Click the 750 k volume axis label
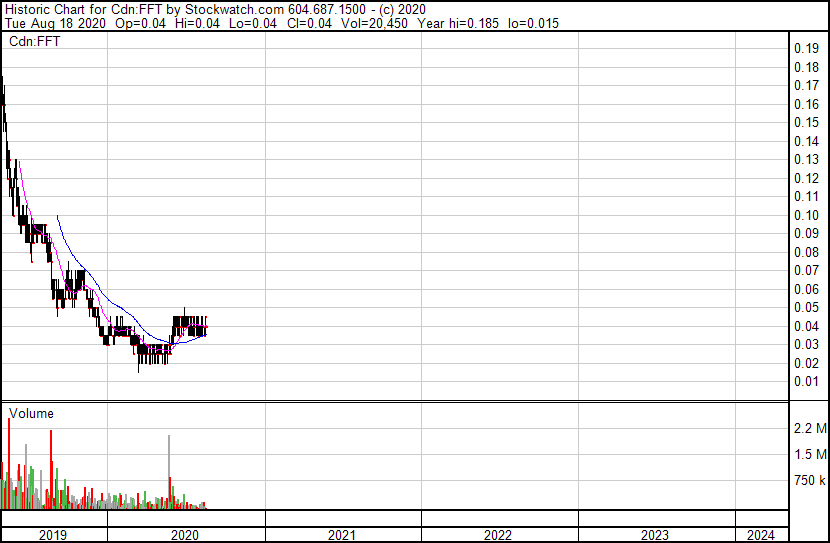Image resolution: width=830 pixels, height=543 pixels. point(808,481)
